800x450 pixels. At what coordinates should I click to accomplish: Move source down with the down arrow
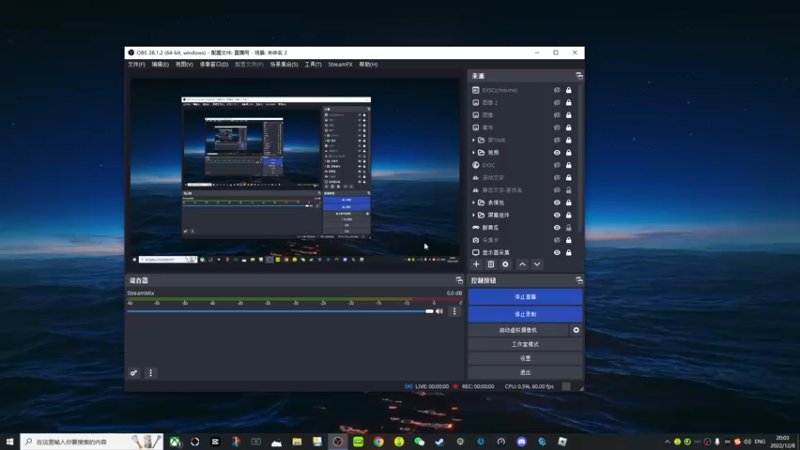(537, 264)
